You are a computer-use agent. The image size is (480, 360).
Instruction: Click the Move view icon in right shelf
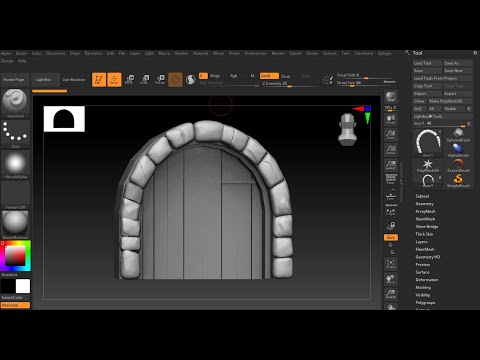pos(391,279)
